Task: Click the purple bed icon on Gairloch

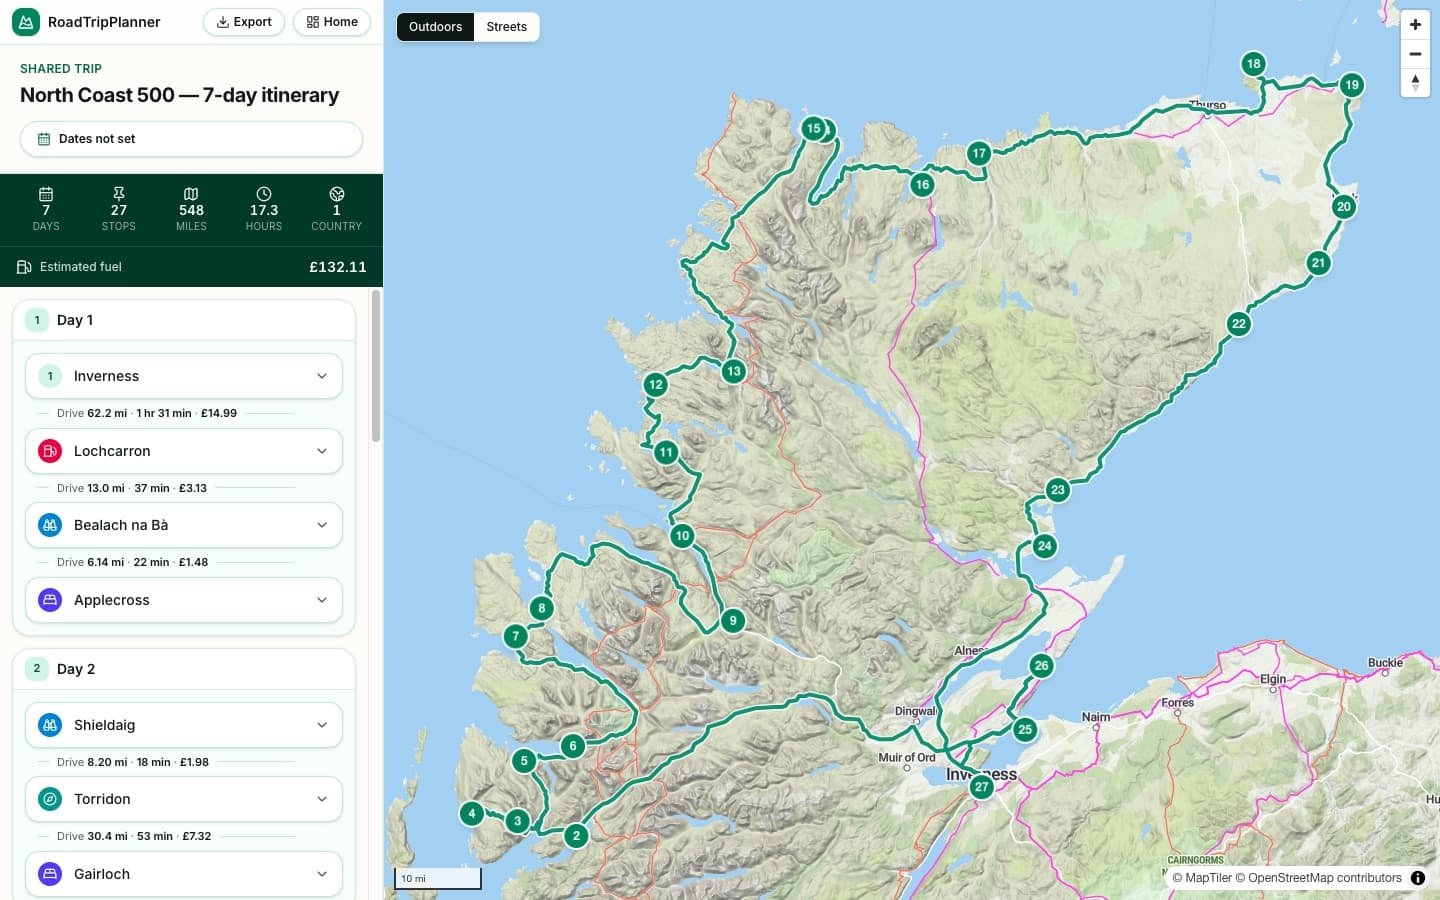Action: click(50, 874)
